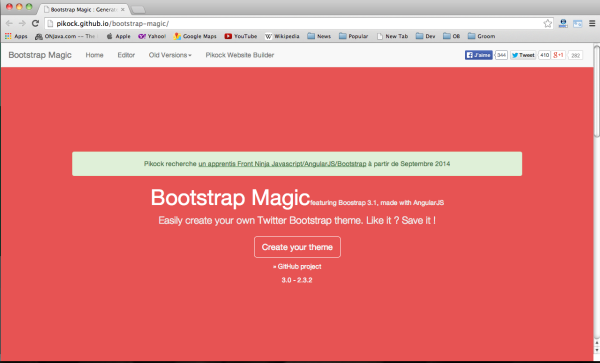
Task: Open Chrome hamburger menu
Action: tap(592, 23)
